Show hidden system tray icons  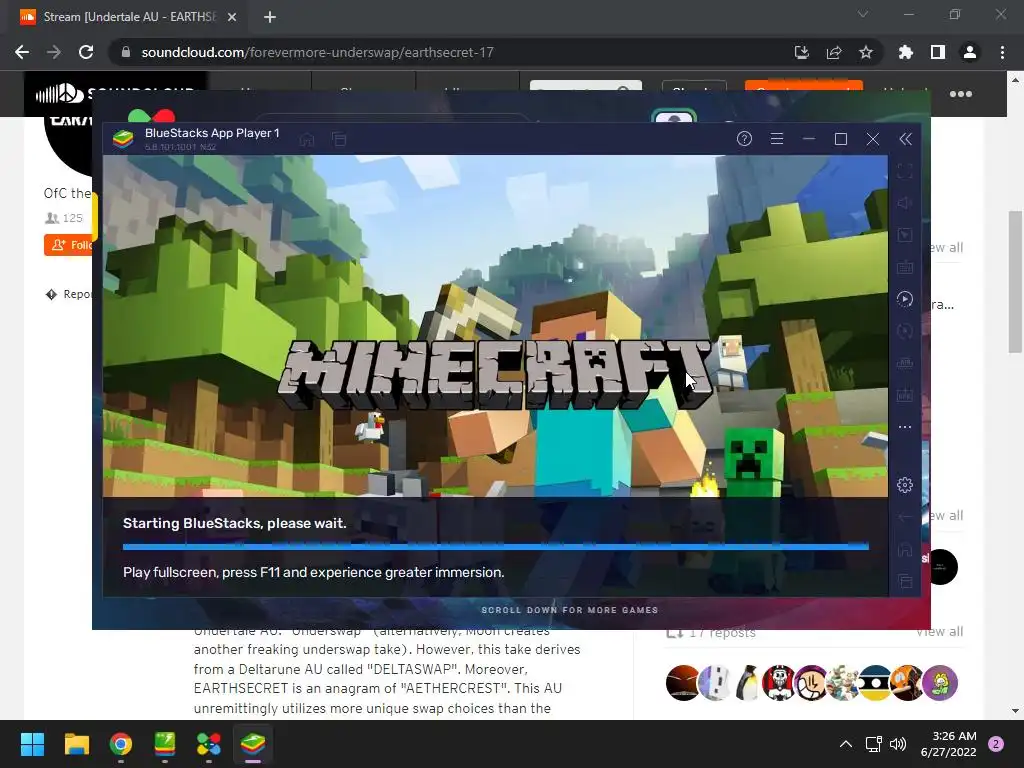(x=846, y=744)
